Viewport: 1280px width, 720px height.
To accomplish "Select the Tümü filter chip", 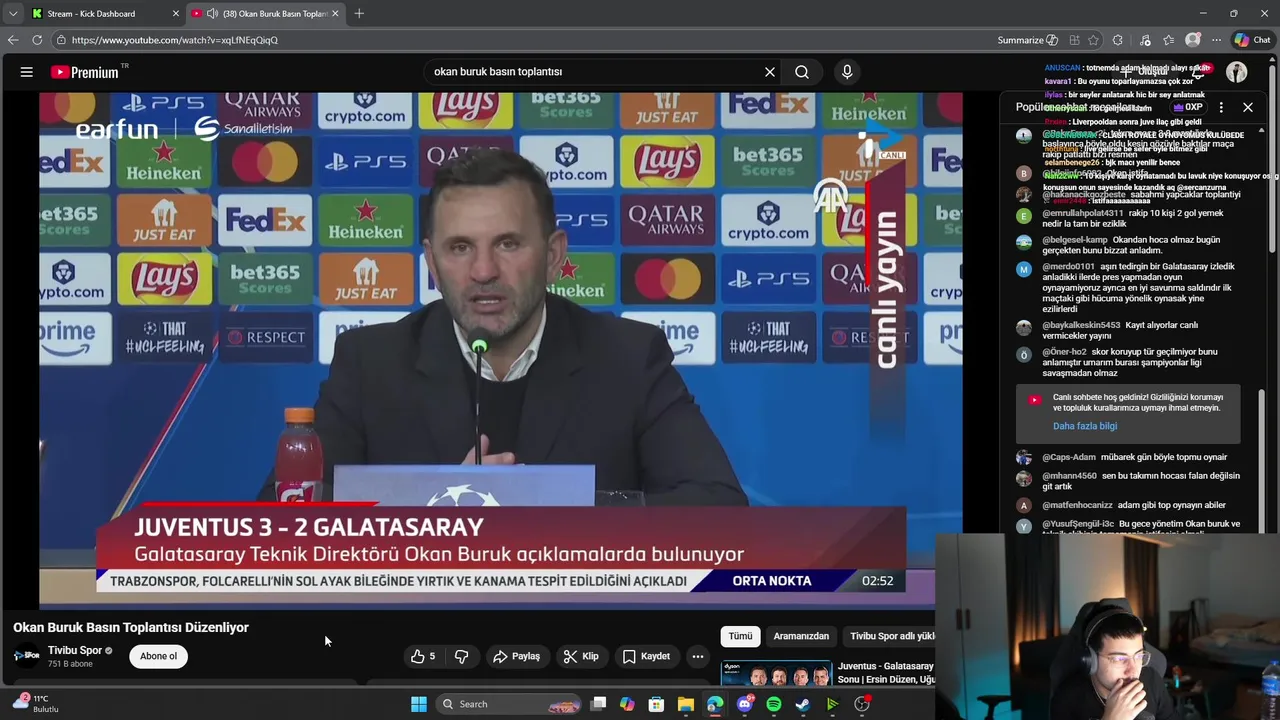I will [x=740, y=636].
